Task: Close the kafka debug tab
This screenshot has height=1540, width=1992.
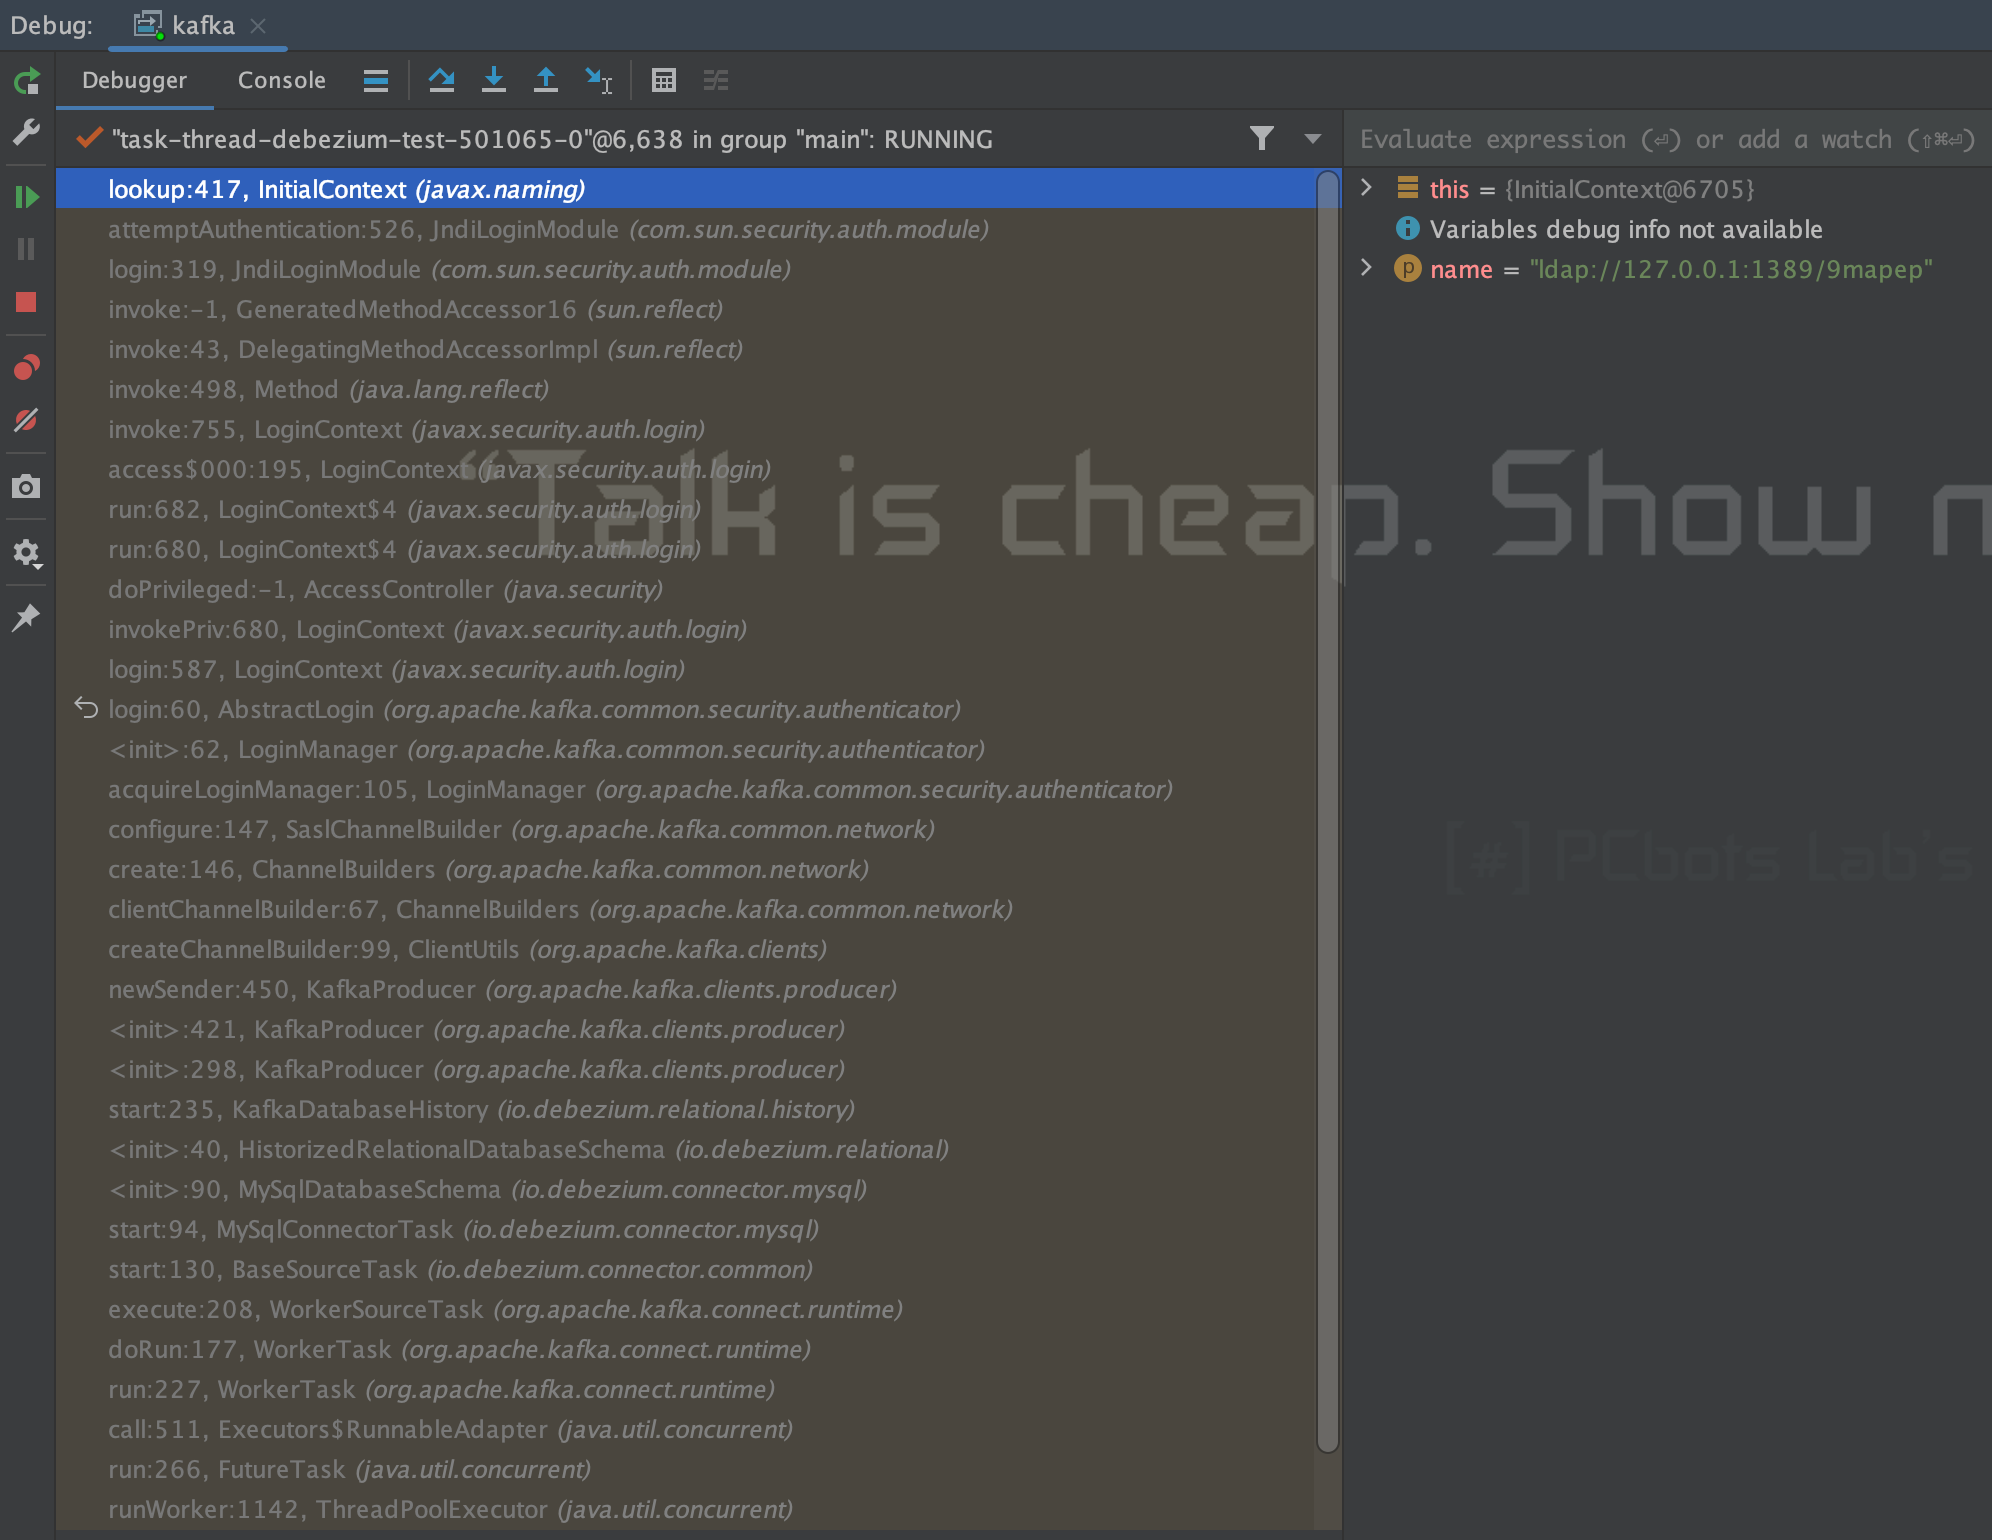Action: pos(258,26)
